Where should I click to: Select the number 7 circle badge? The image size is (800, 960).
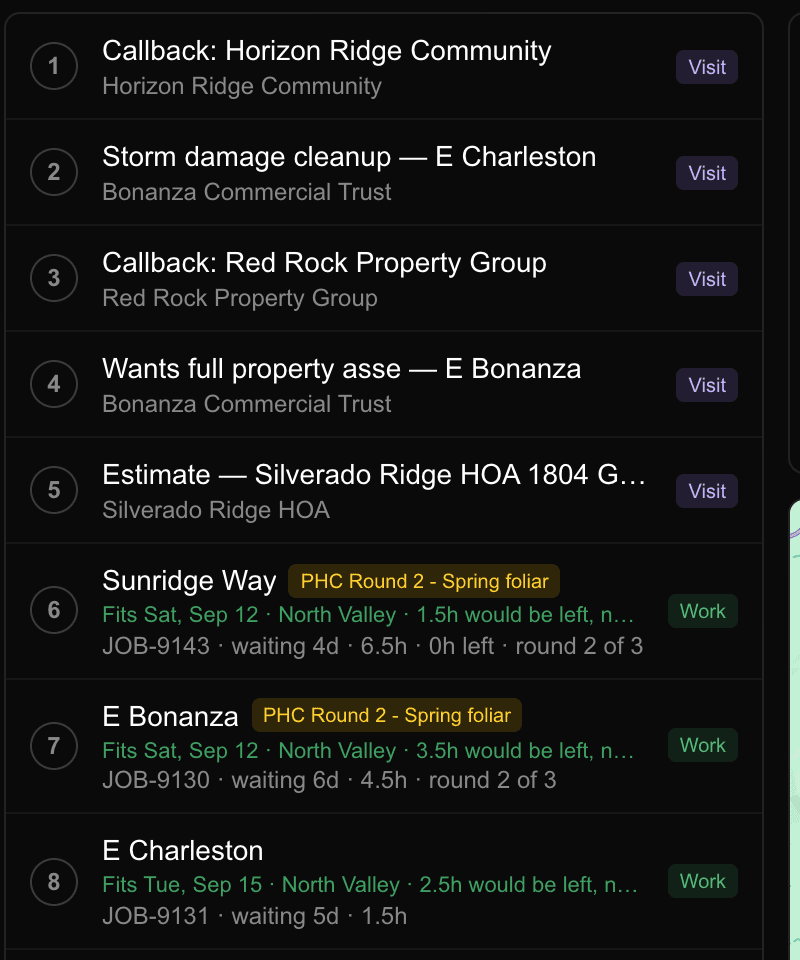54,746
